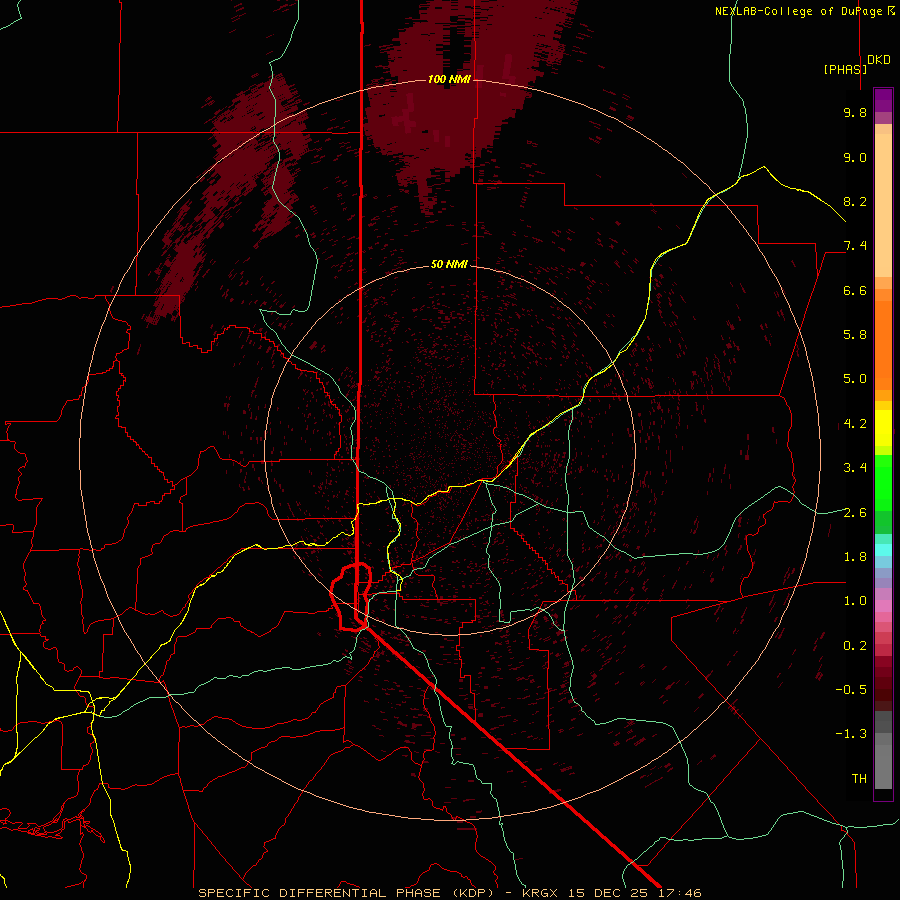Select the pale peach segment of color scale
This screenshot has height=900, width=900.
pyautogui.click(x=883, y=206)
